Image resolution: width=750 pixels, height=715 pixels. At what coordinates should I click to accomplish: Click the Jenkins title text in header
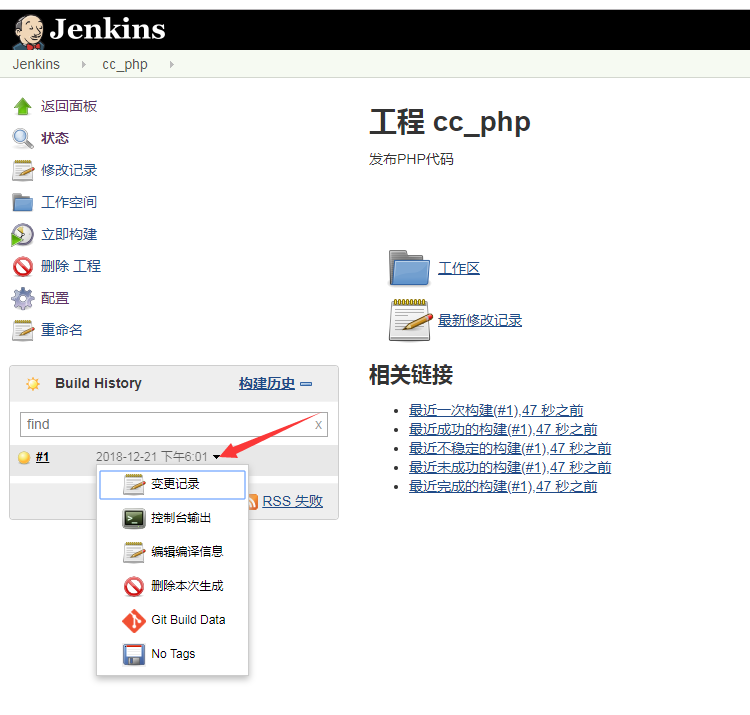[108, 29]
